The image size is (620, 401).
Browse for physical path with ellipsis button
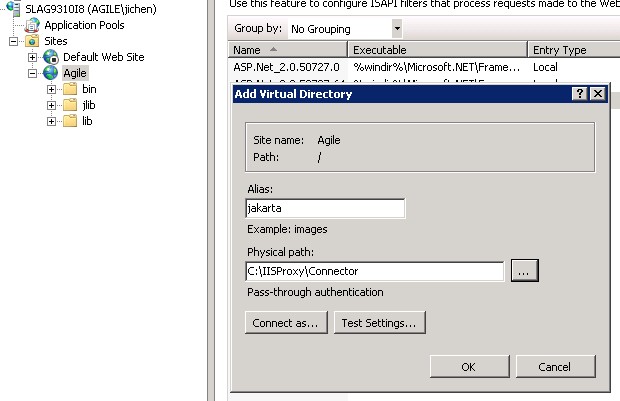coord(525,271)
